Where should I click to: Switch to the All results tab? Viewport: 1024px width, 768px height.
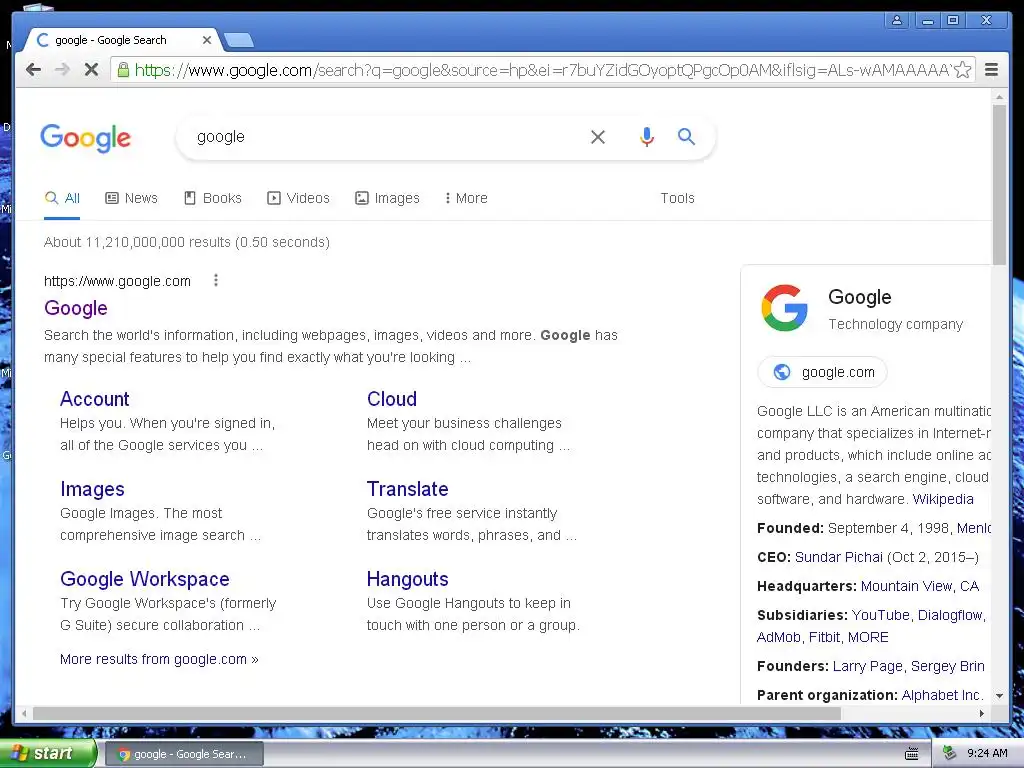(x=63, y=198)
